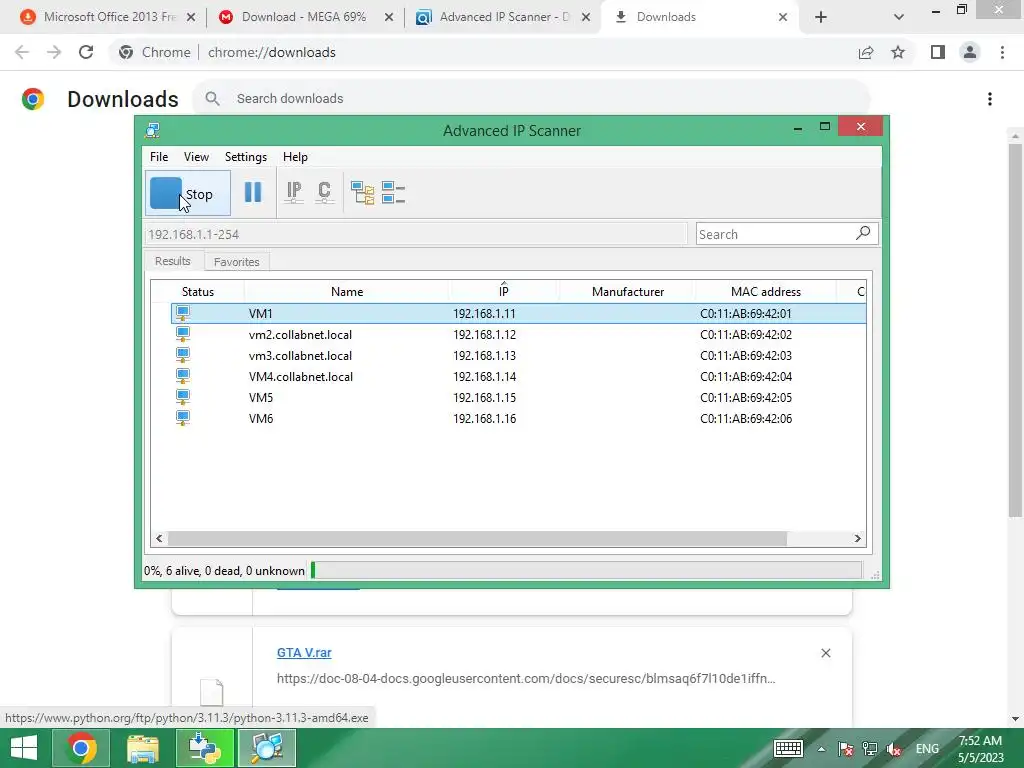Toggle the Chrome side panel
This screenshot has width=1024, height=768.
(x=938, y=52)
